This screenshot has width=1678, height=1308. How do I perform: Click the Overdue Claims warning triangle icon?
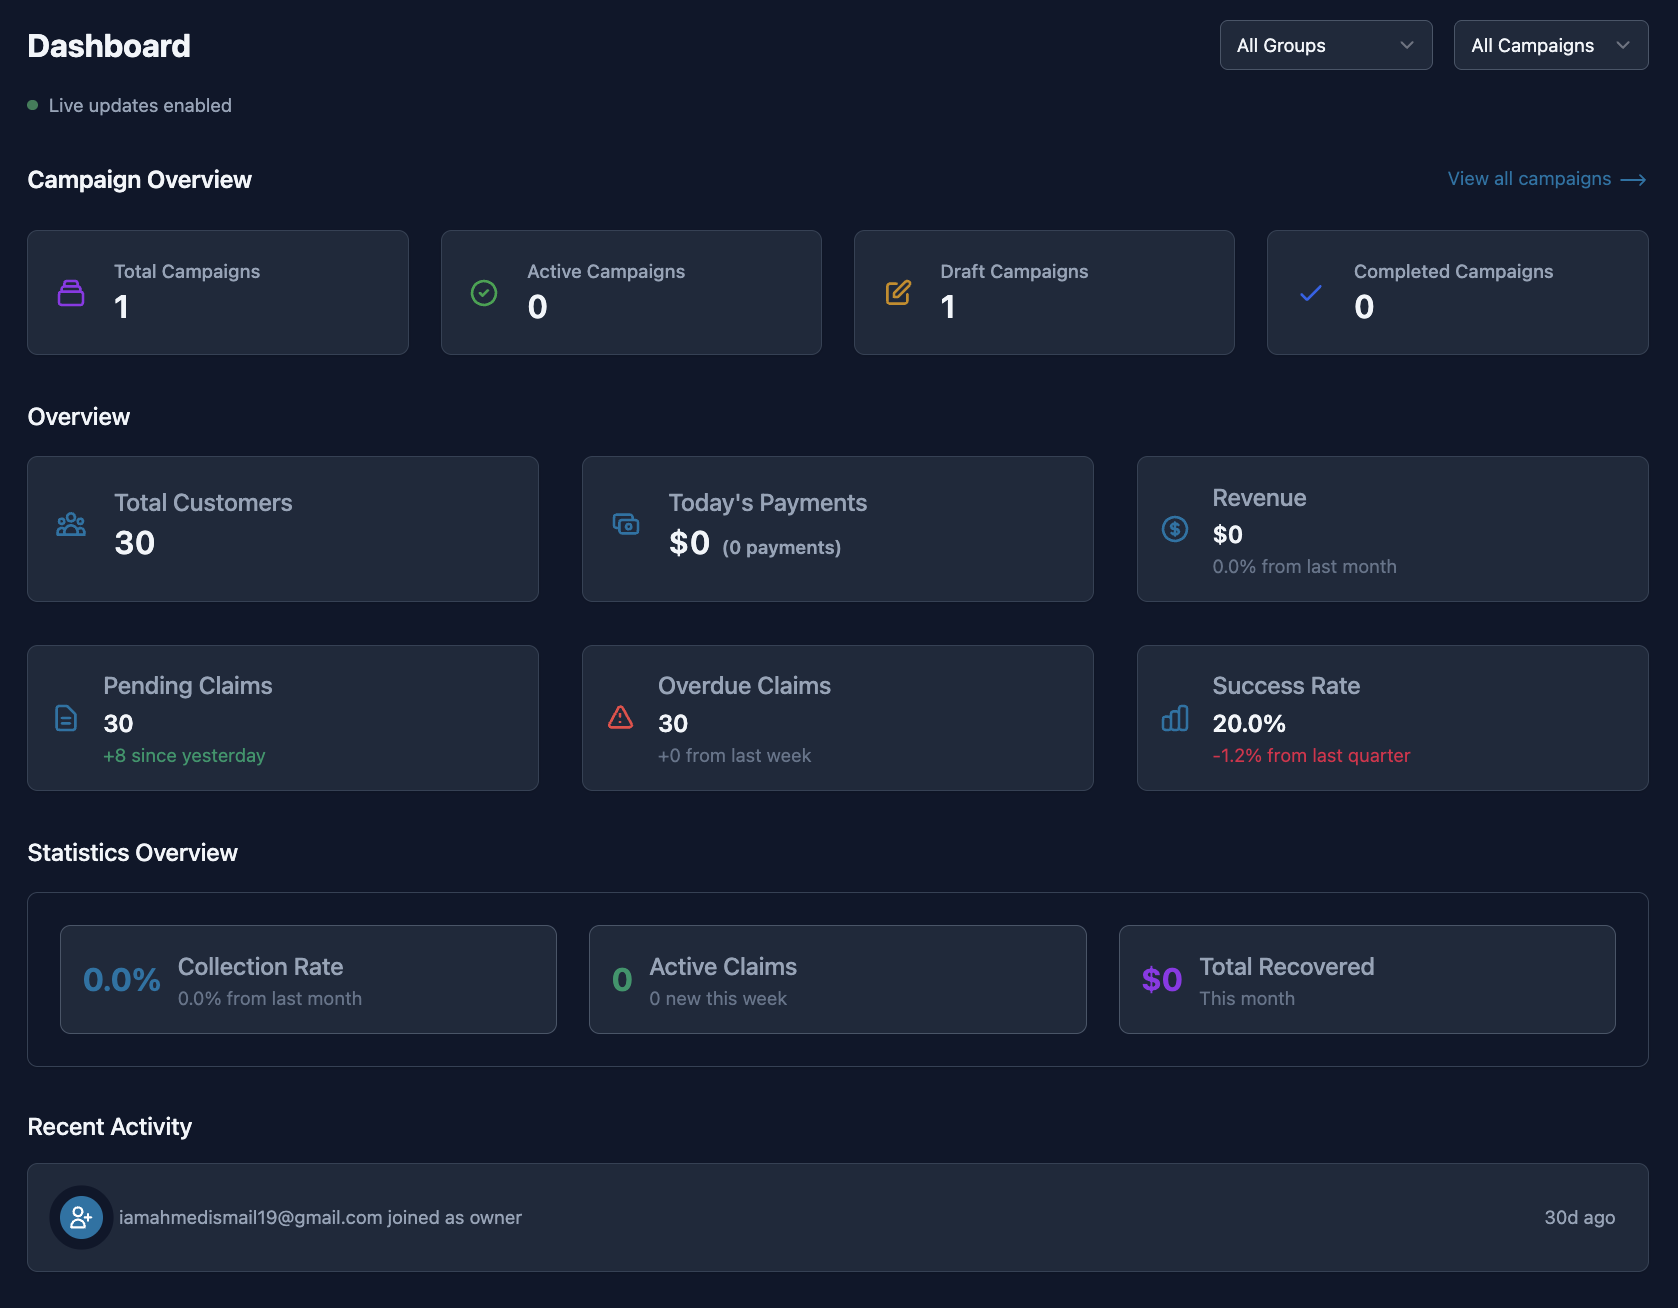(620, 718)
